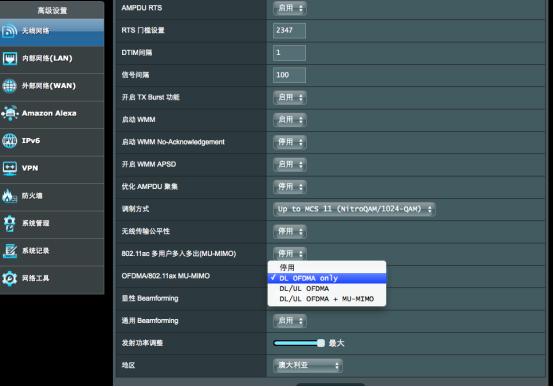554x387 pixels.
Task: Open the WMM No-Acknowledgement dropdown
Action: (x=290, y=142)
